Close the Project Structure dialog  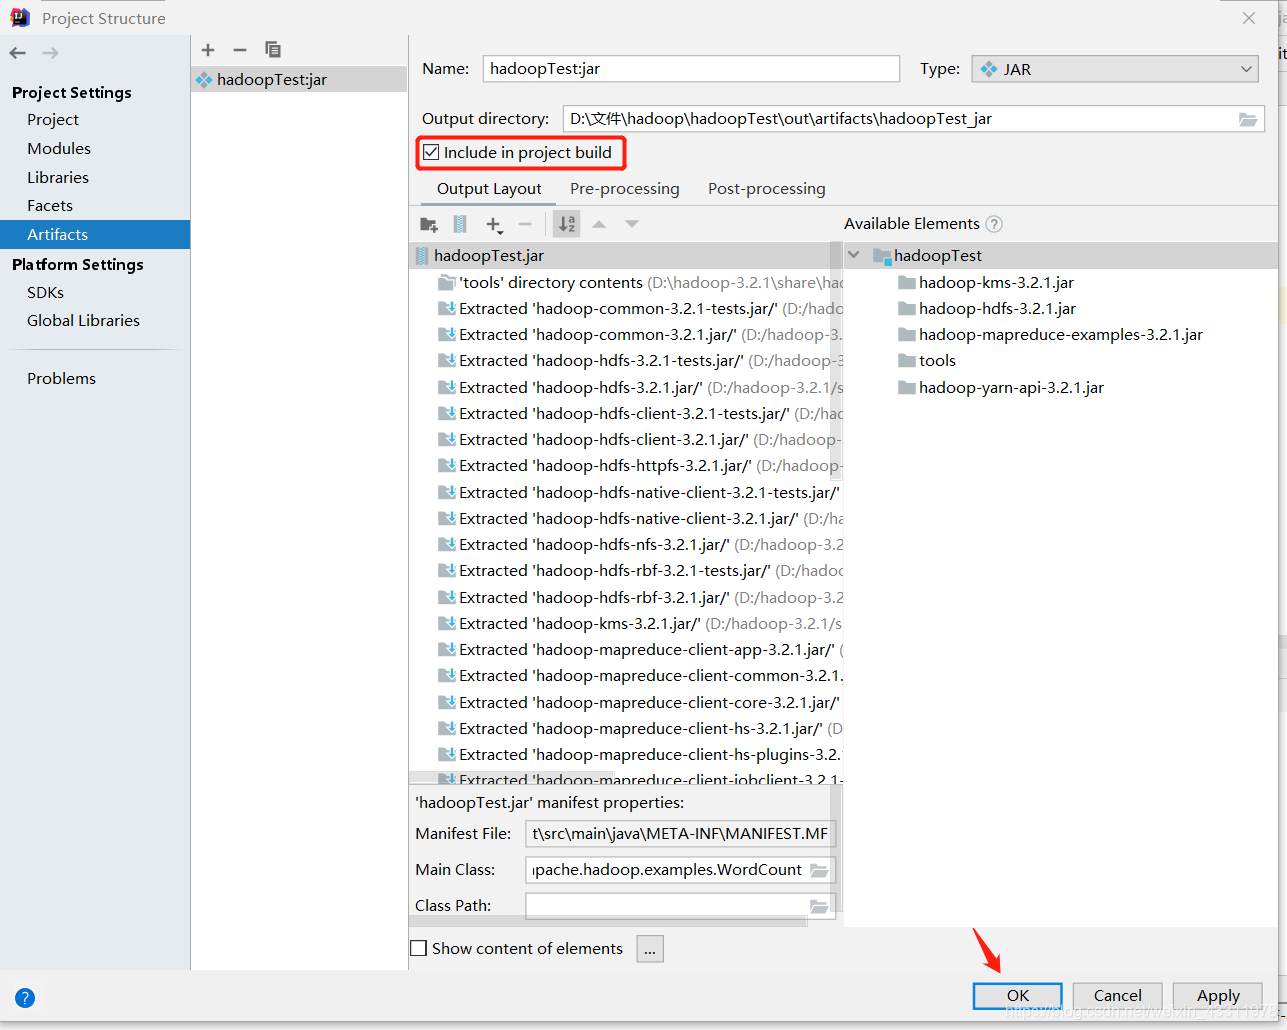[x=1249, y=18]
